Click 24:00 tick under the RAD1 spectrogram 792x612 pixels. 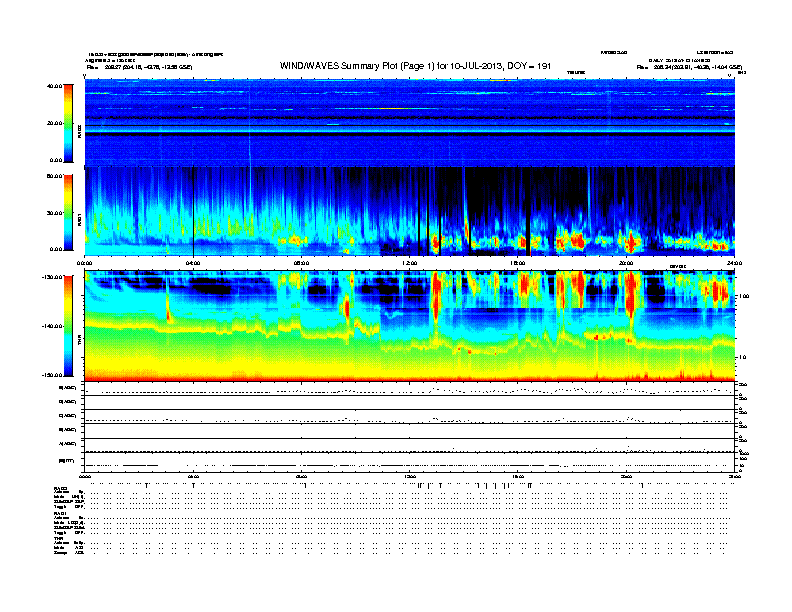point(734,263)
